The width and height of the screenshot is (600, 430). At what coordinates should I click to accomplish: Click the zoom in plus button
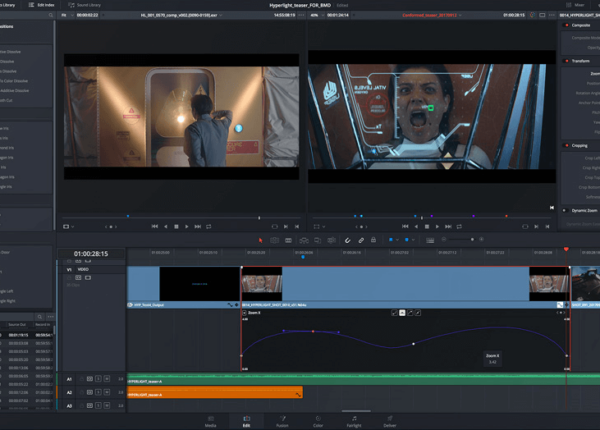[481, 239]
